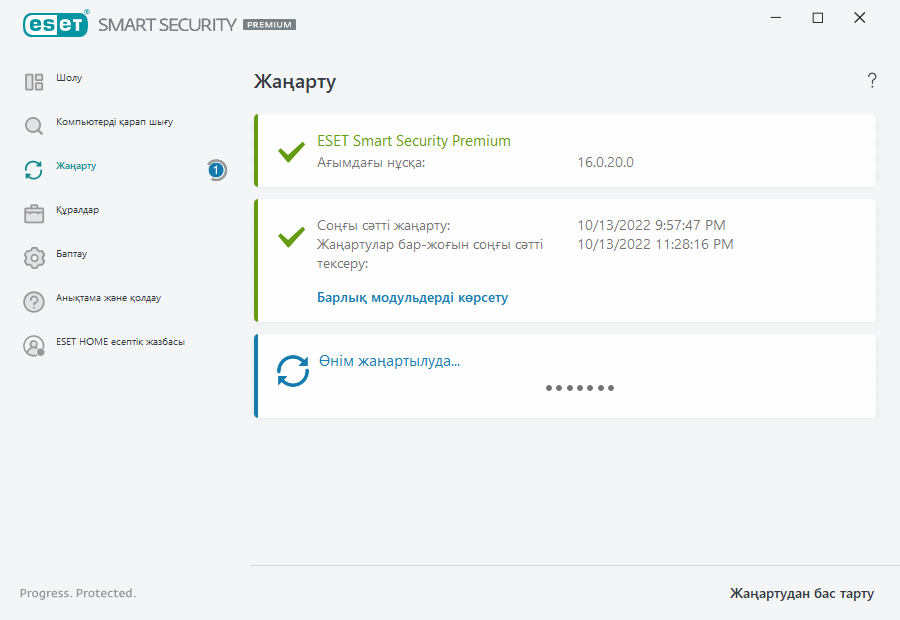Click the Баптау gear icon
Viewport: 900px width, 620px height.
coord(34,258)
